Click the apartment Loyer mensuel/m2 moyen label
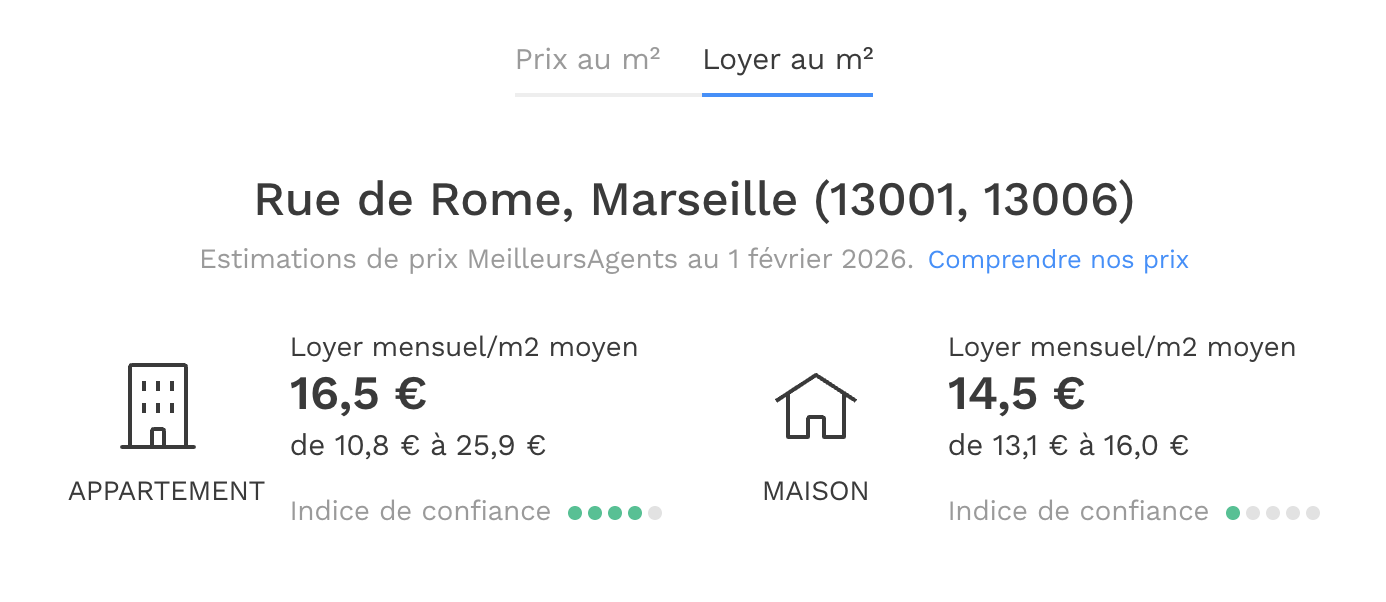The image size is (1386, 602). coord(464,348)
